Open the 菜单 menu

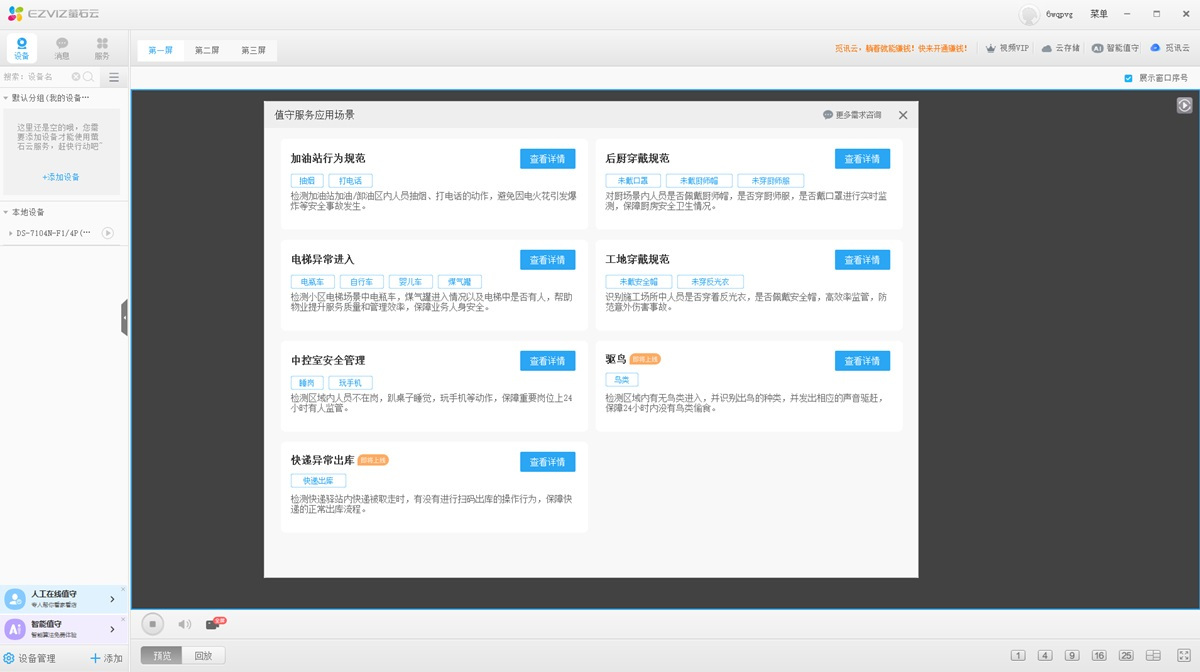point(1099,14)
